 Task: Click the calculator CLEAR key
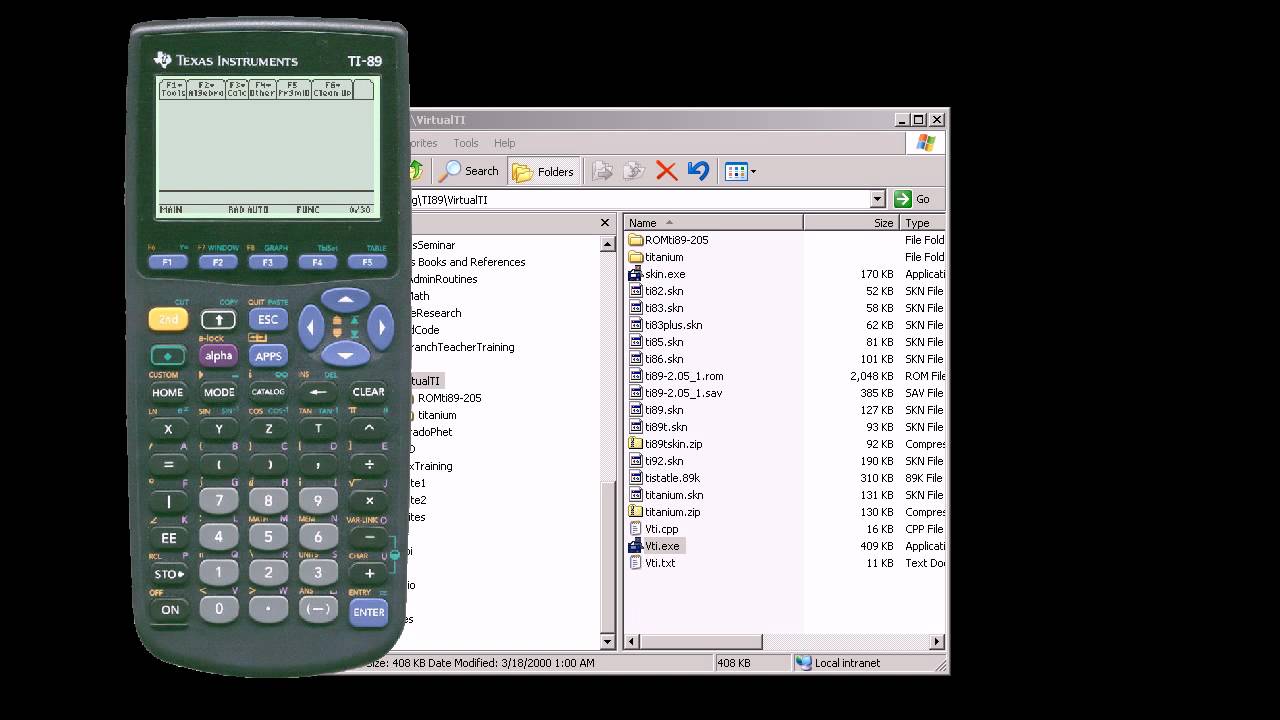click(369, 393)
